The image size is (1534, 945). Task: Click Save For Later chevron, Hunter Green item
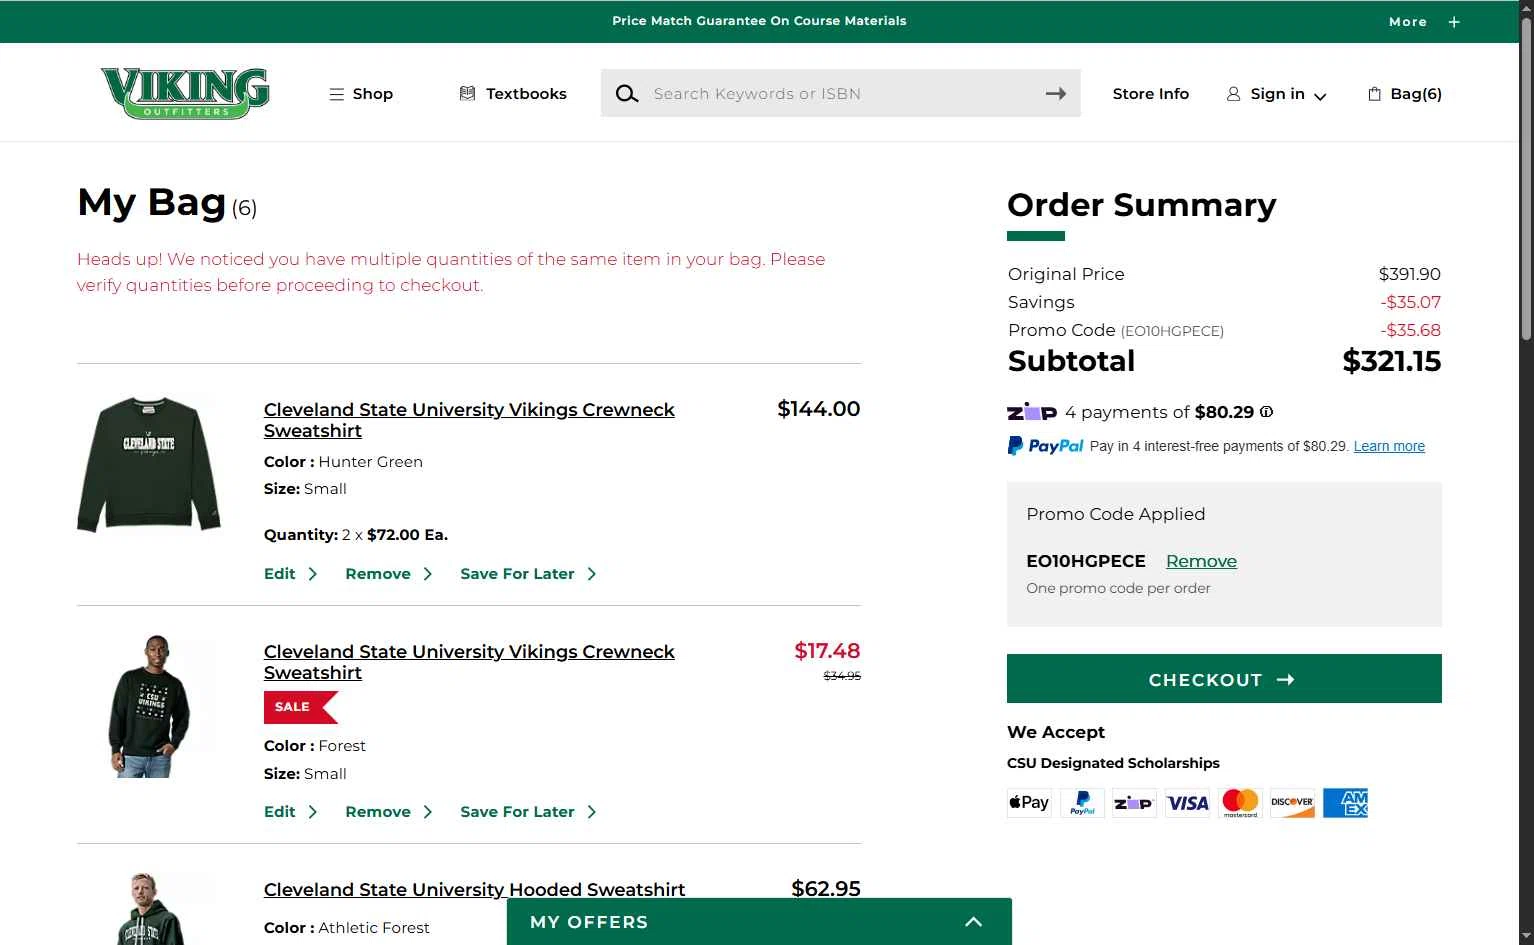click(592, 574)
